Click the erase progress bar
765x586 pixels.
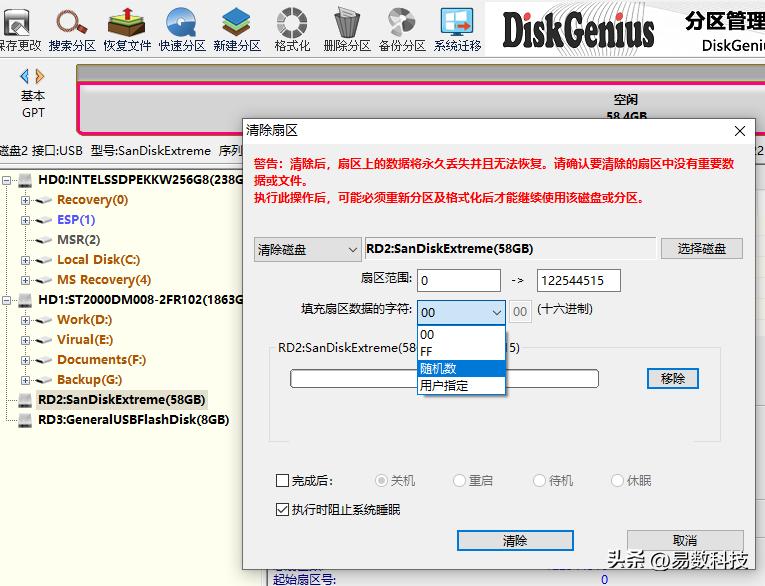click(444, 379)
